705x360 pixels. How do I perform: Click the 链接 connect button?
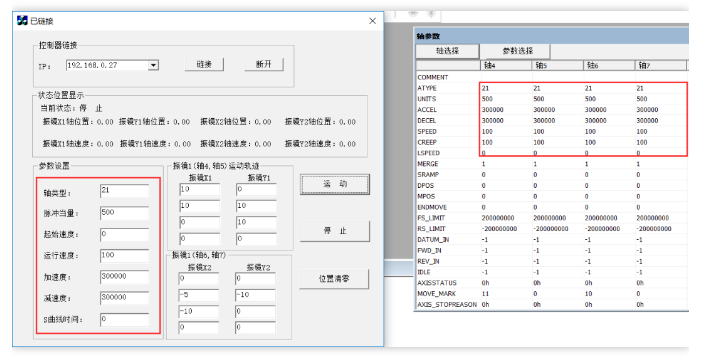(204, 64)
